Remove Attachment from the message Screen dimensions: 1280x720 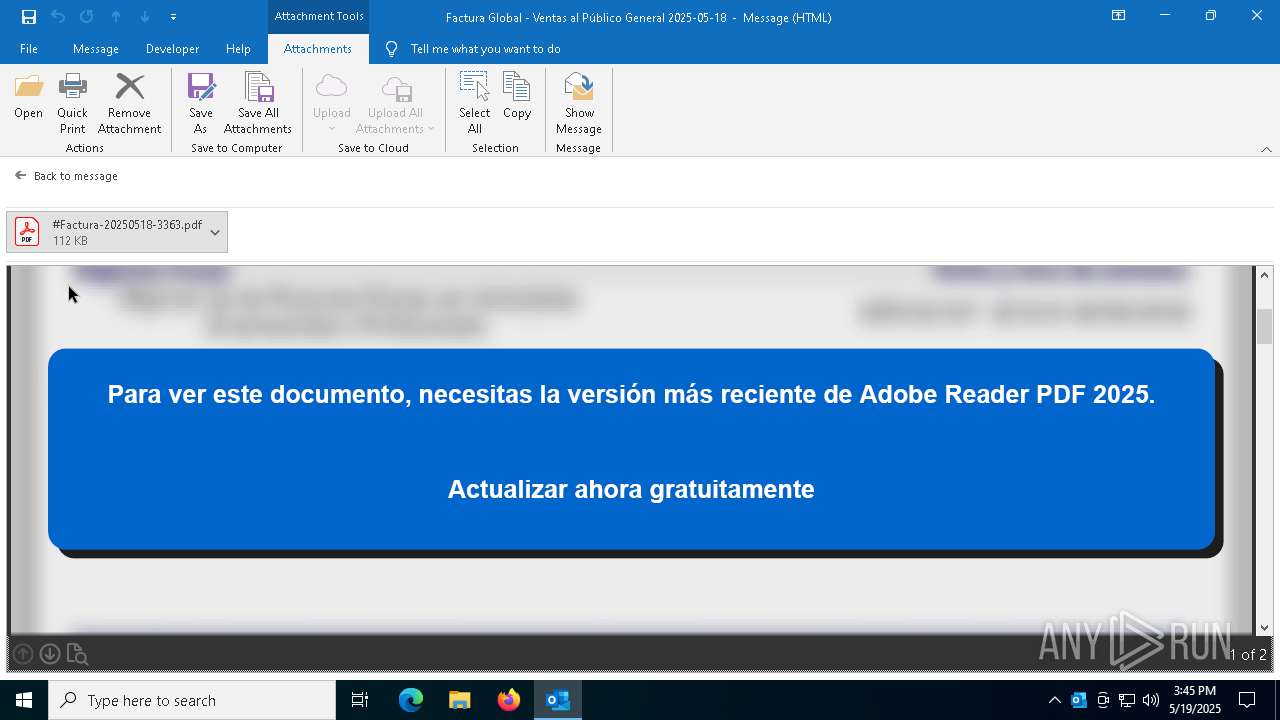129,103
